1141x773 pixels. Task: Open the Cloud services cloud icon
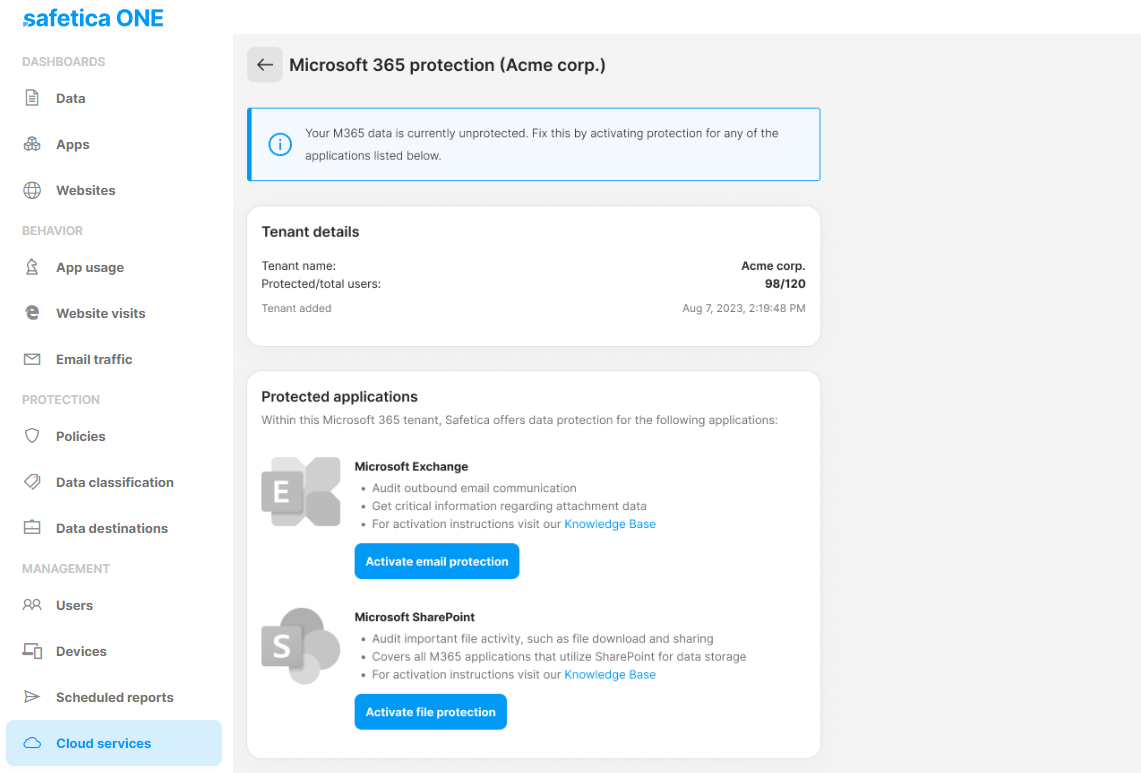point(34,743)
